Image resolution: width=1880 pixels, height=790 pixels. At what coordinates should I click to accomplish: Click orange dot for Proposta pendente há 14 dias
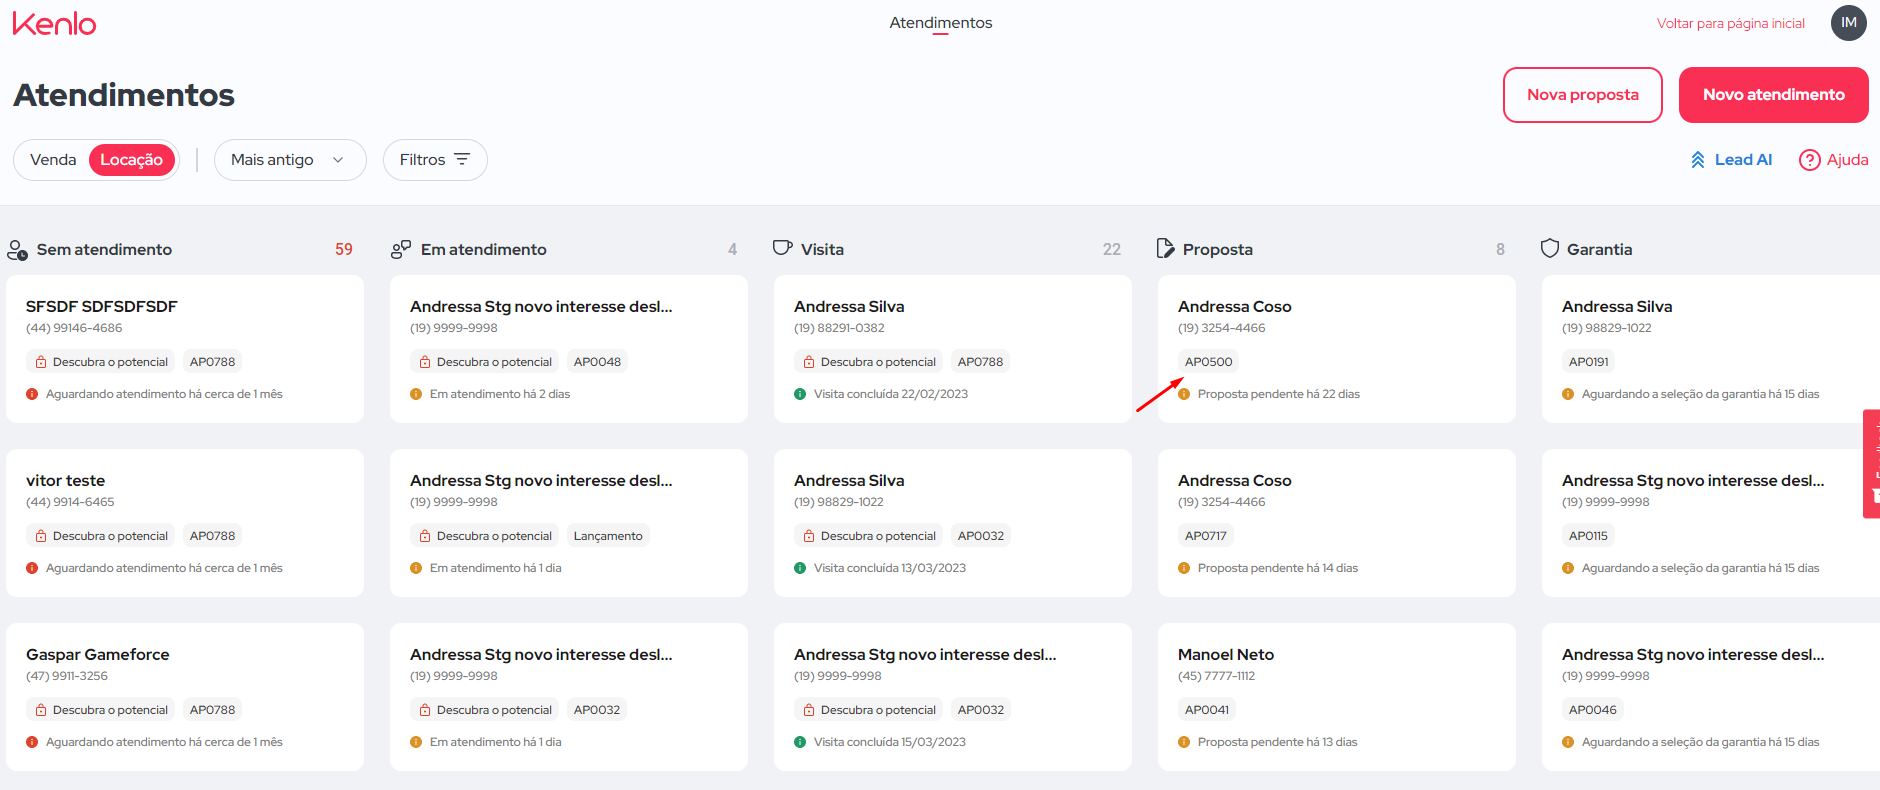point(1184,568)
